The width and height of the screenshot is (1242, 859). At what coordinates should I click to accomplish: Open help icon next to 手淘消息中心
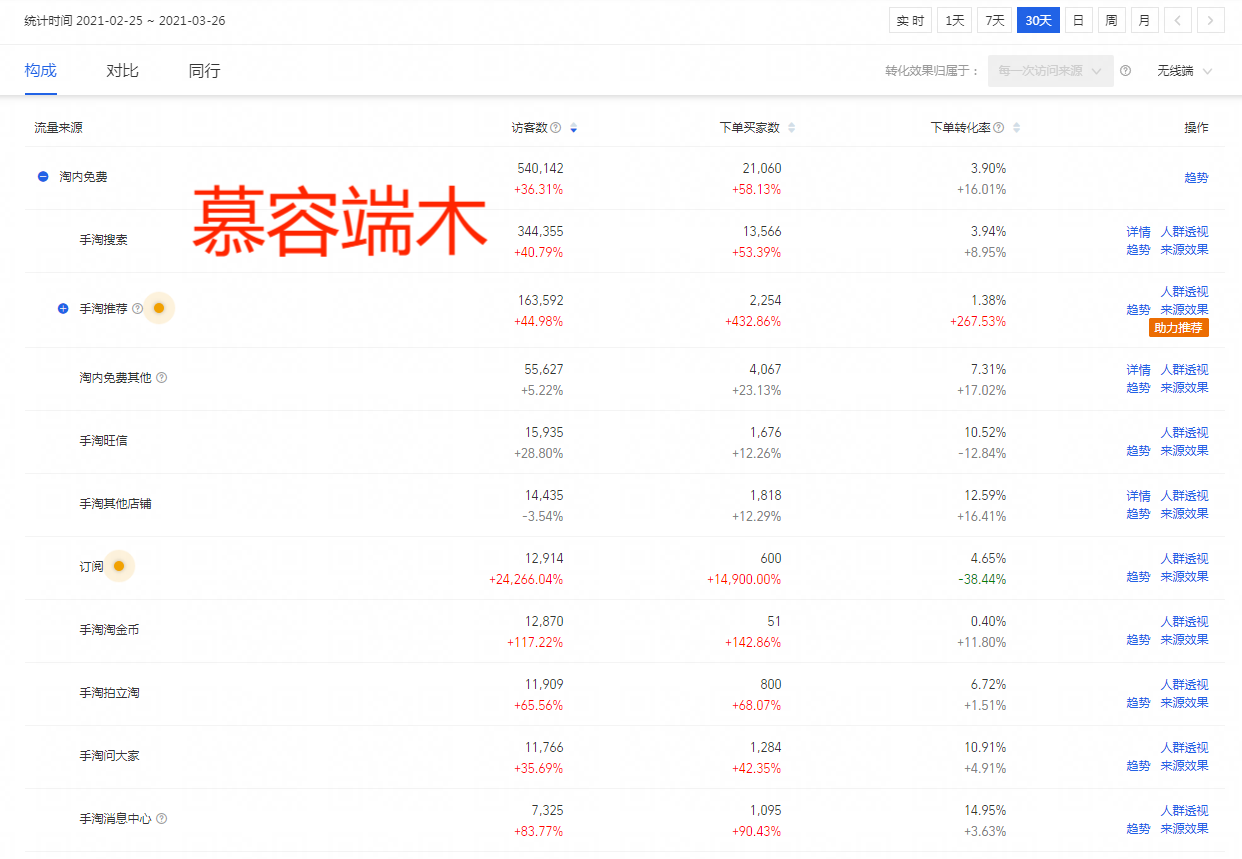(162, 819)
